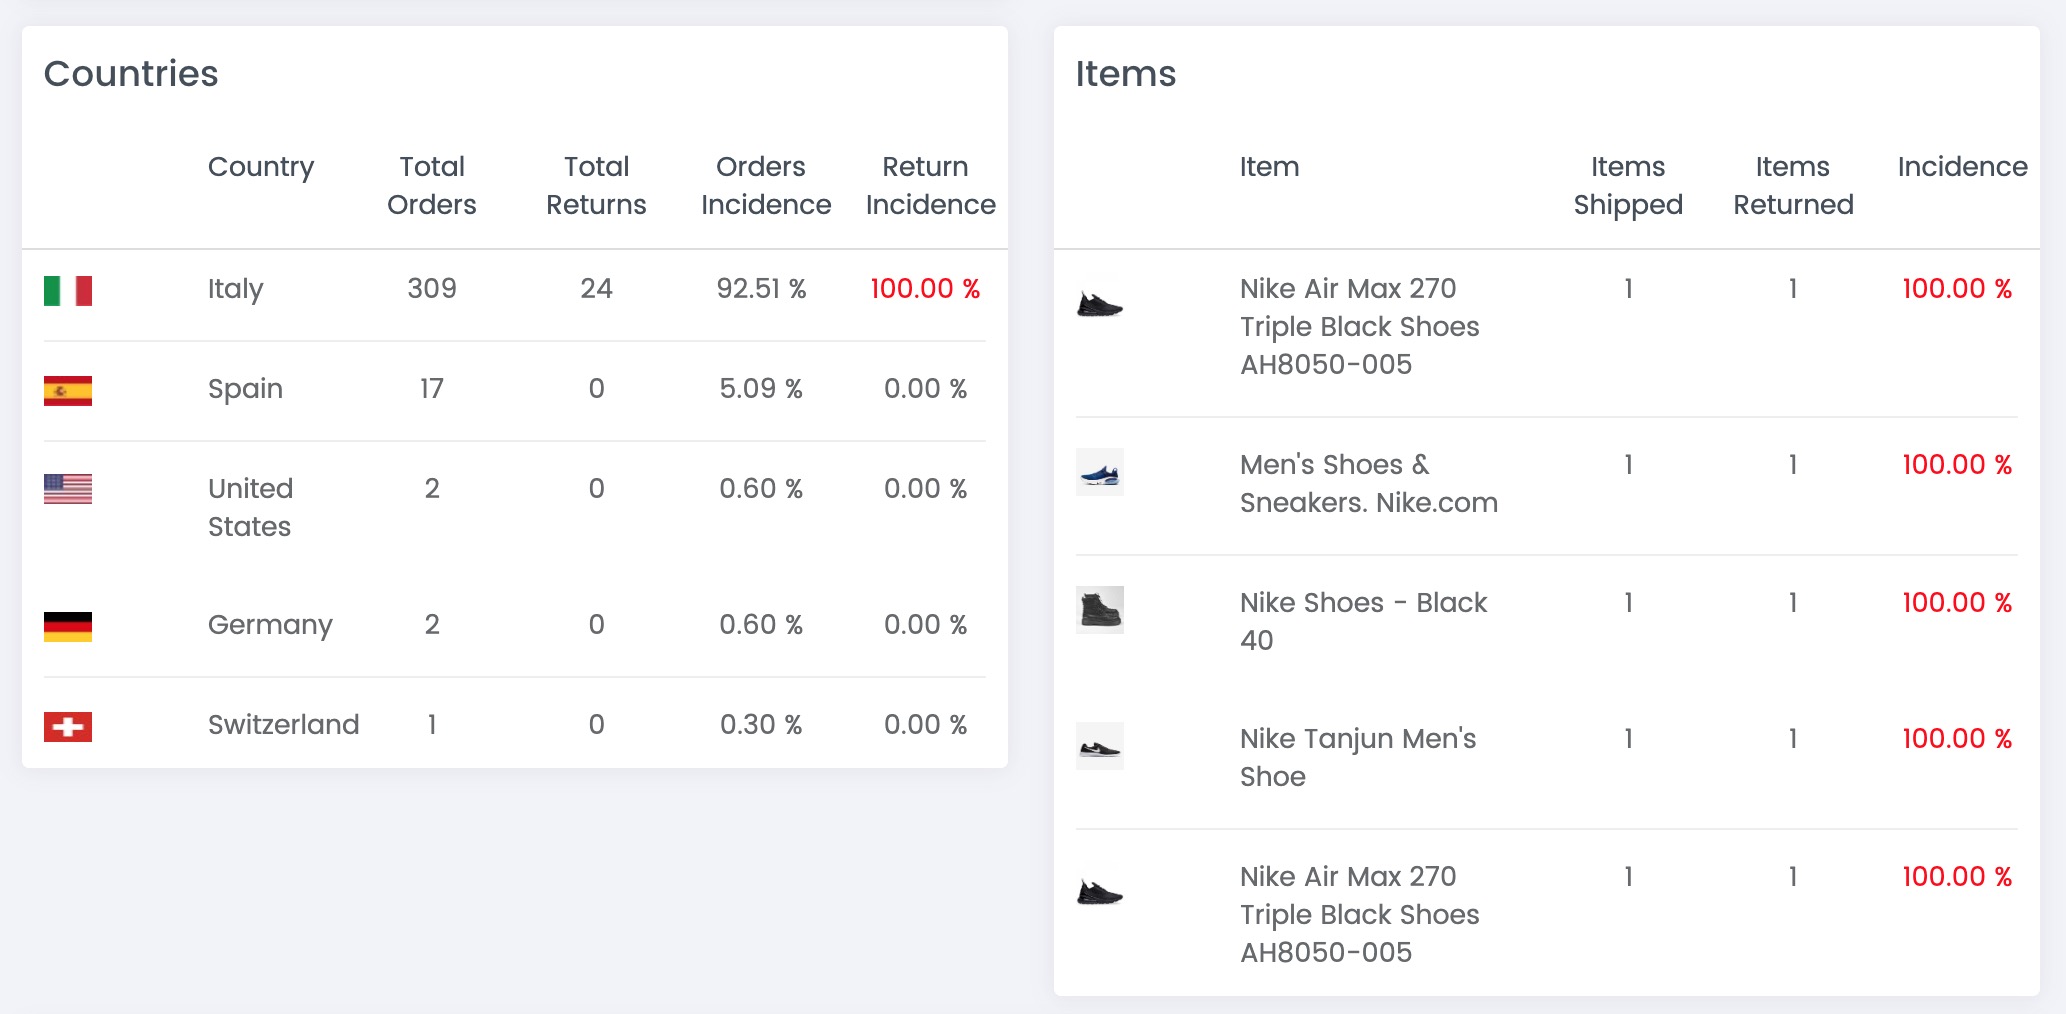
Task: Click Germany's total orders value 2
Action: point(432,625)
